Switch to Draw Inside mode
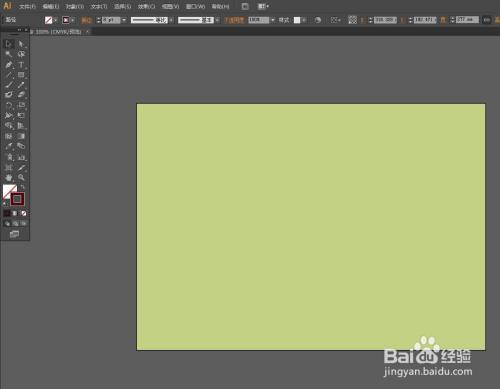Screen dimensions: 500x389 24,223
